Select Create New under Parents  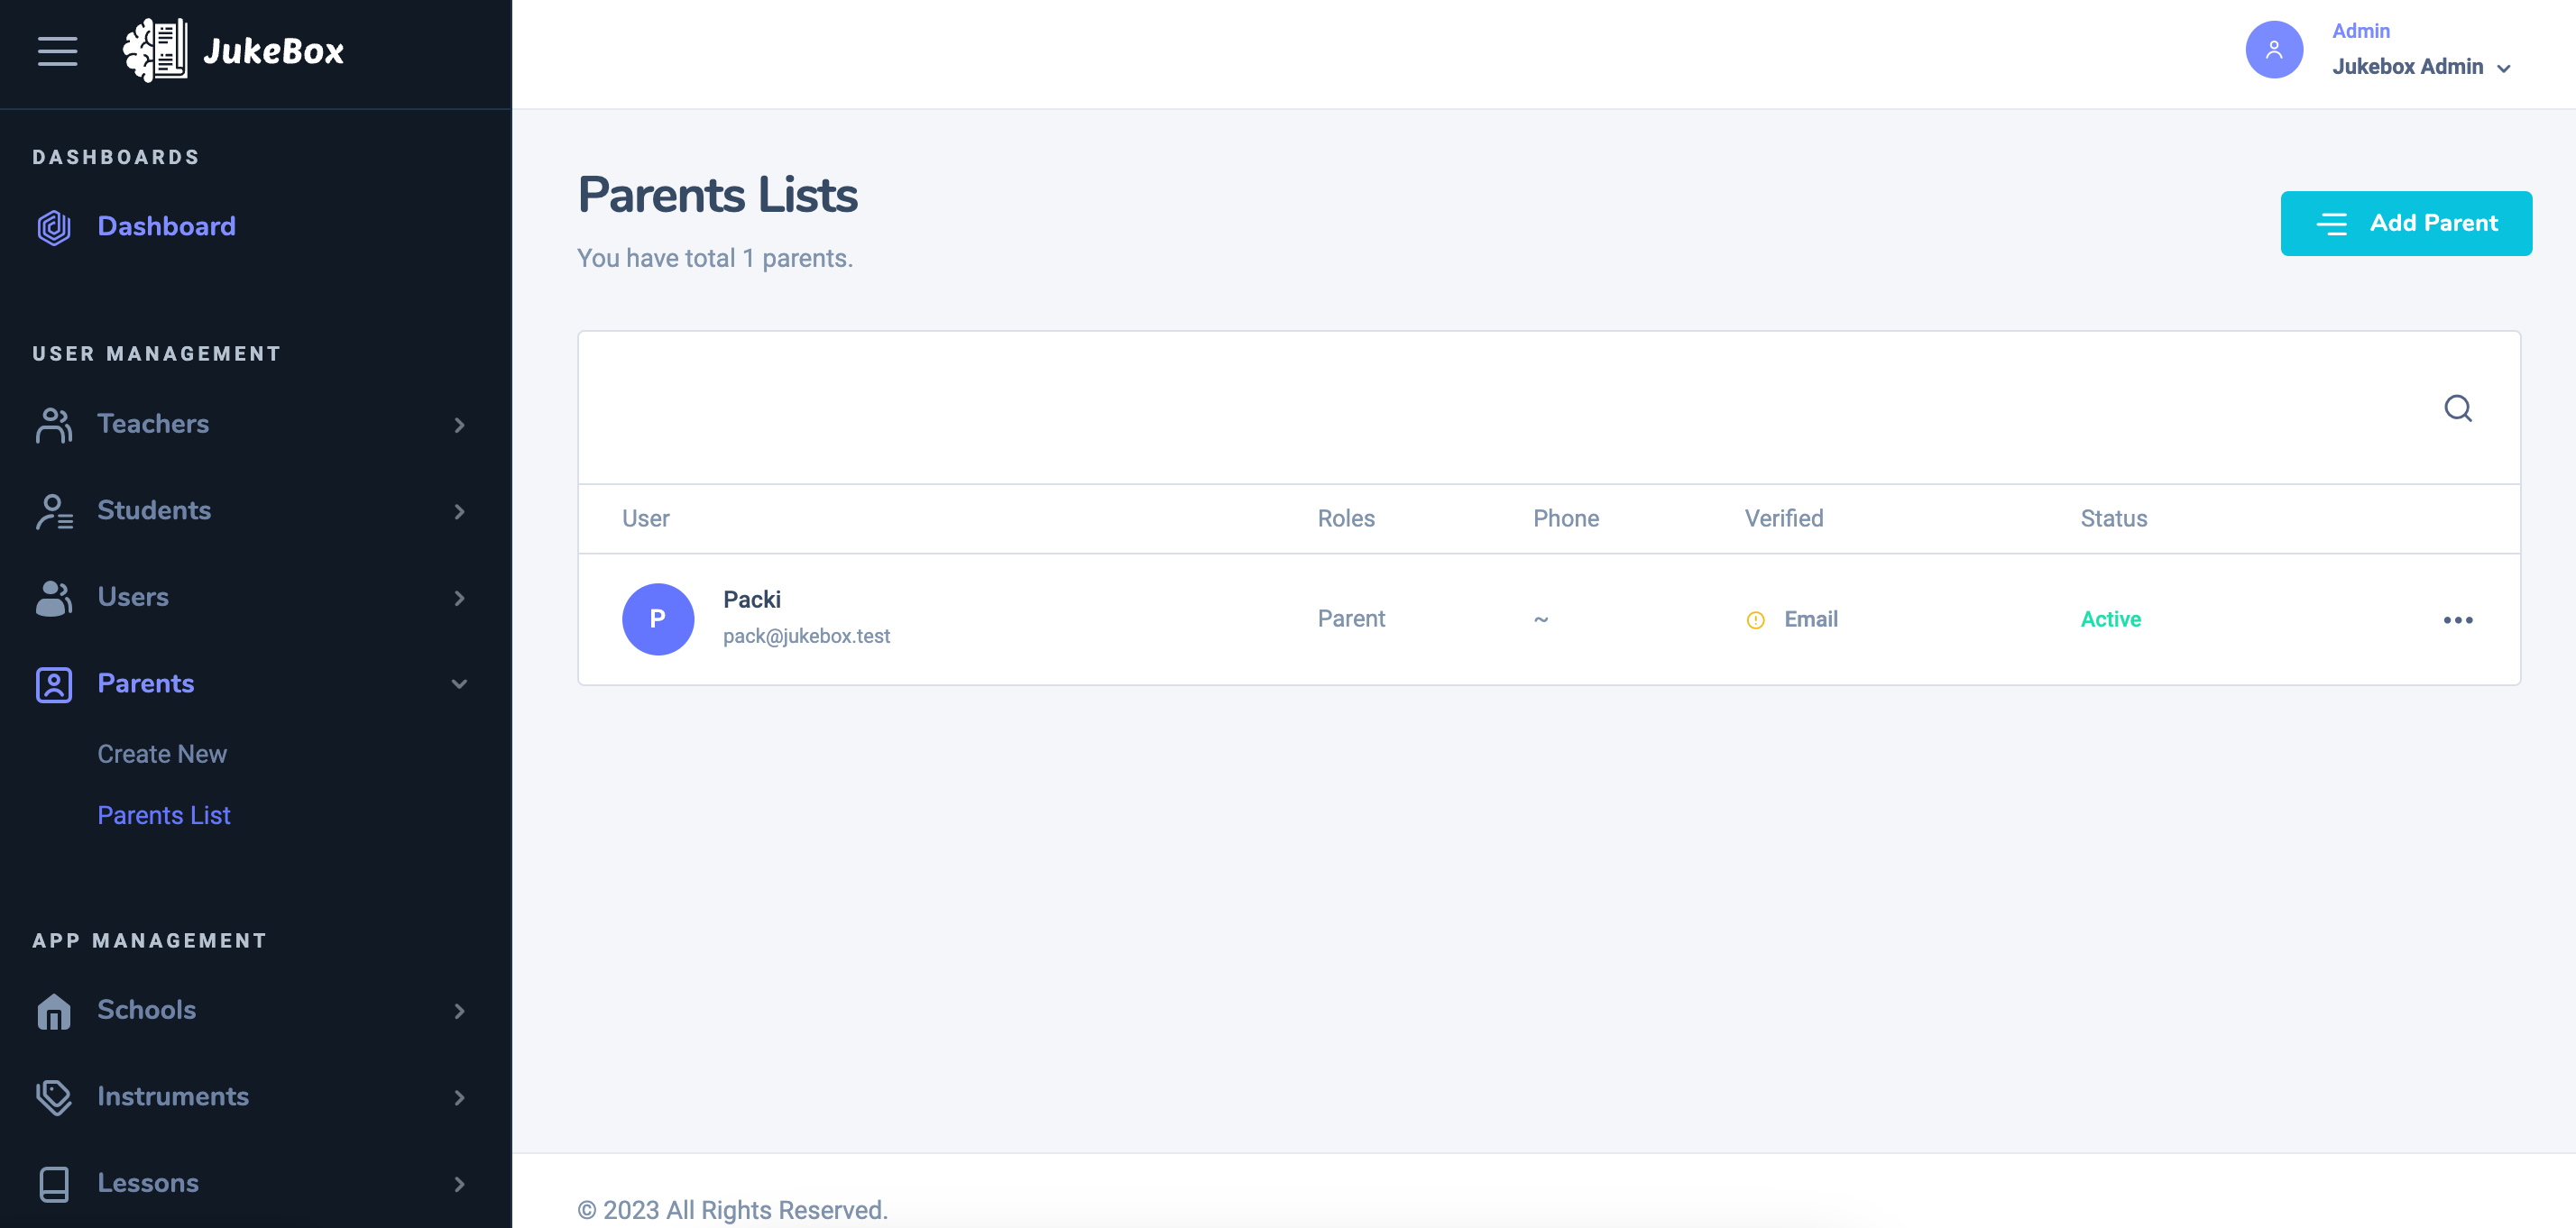[162, 754]
